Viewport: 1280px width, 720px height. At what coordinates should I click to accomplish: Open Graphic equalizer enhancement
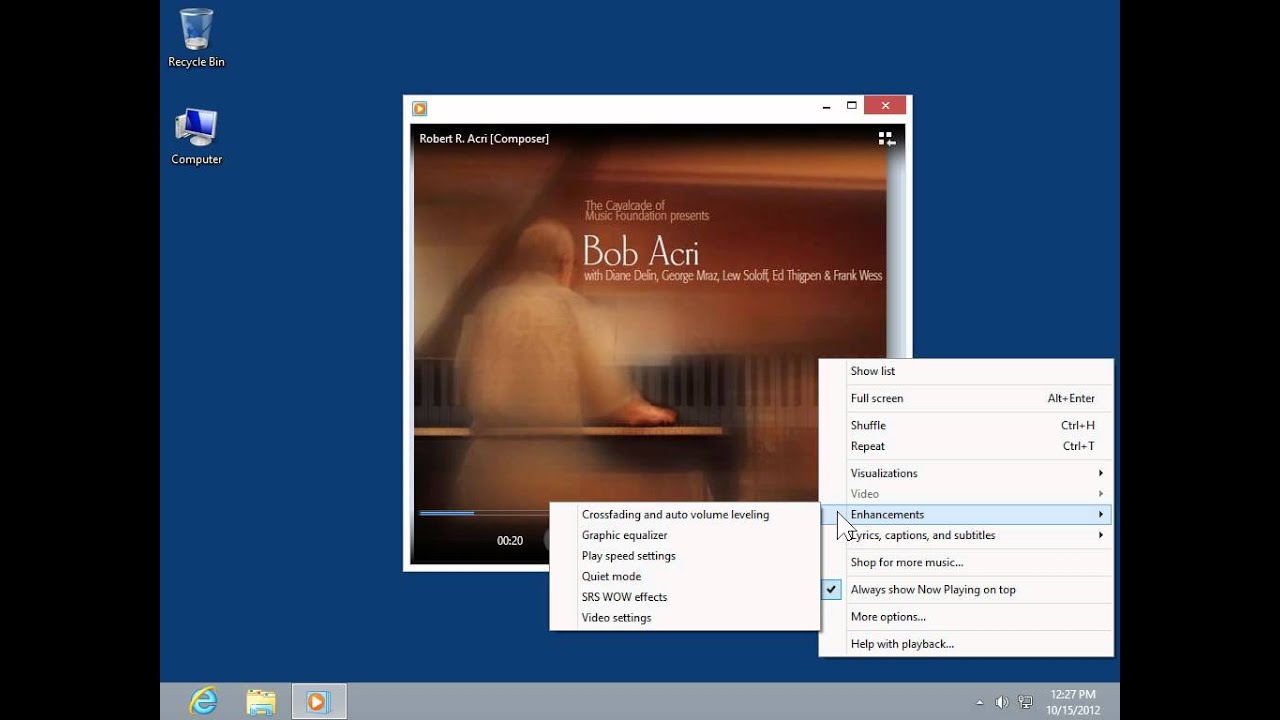point(685,535)
